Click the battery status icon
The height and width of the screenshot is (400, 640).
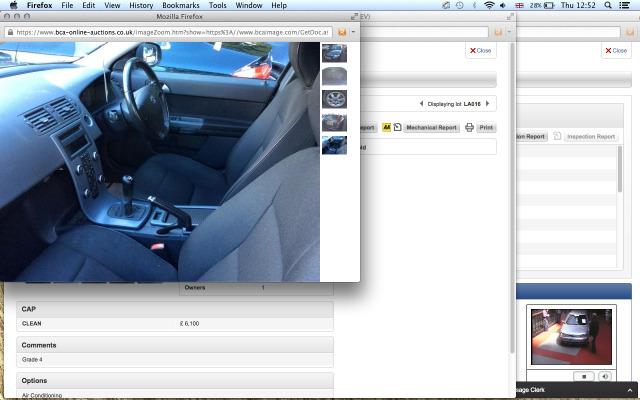click(x=549, y=5)
